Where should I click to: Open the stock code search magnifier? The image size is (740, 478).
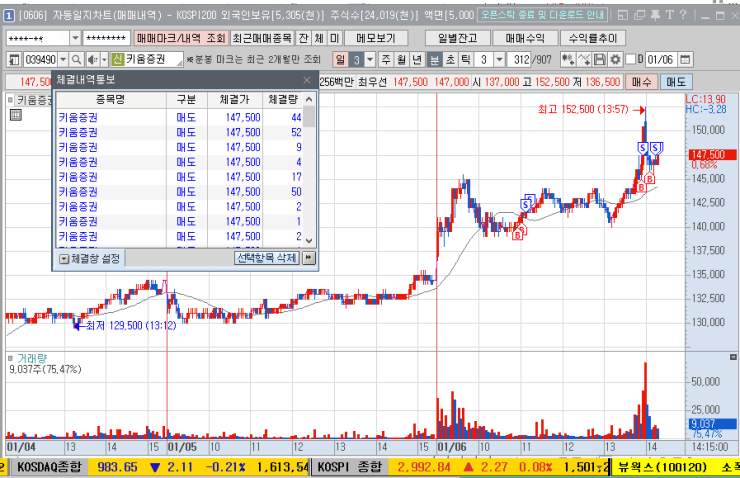pyautogui.click(x=76, y=59)
